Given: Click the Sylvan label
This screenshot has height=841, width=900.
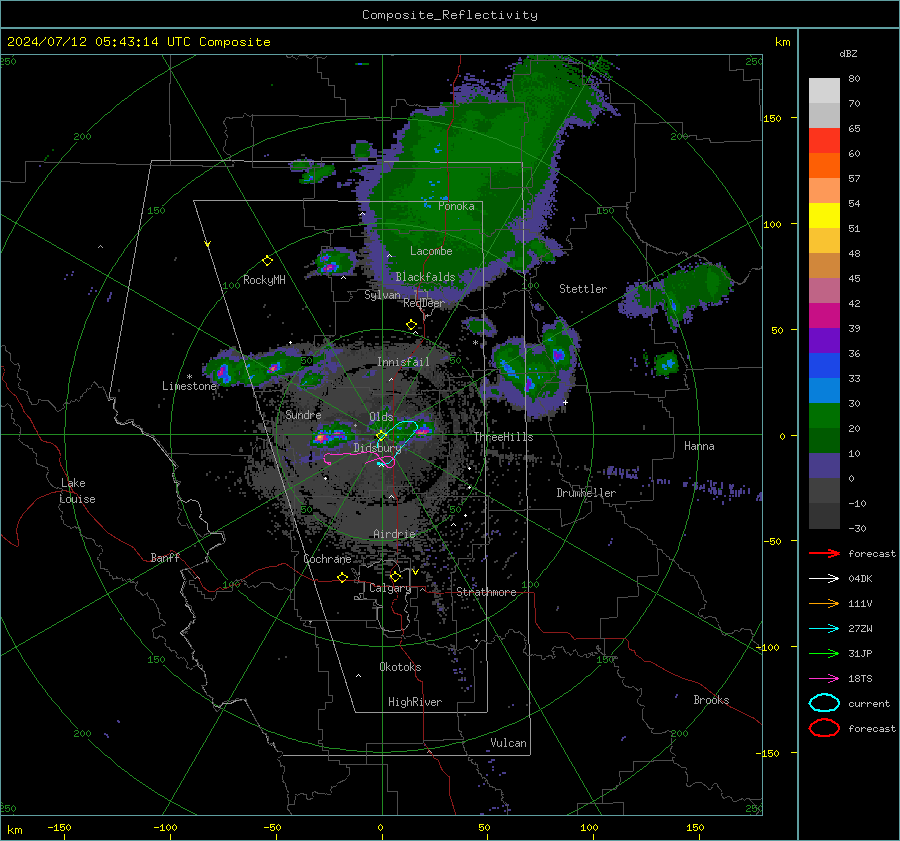Looking at the screenshot, I should coord(382,295).
